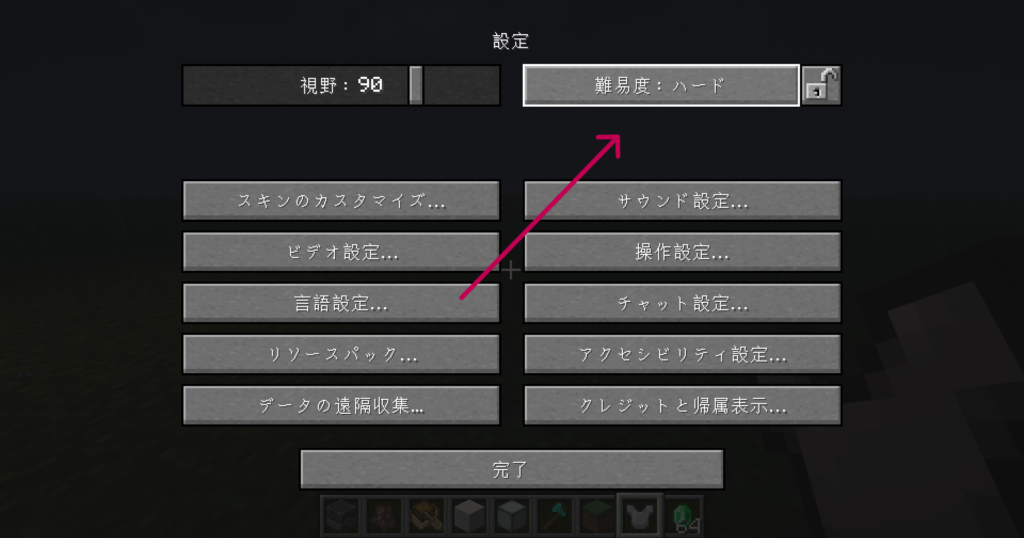The height and width of the screenshot is (538, 1024).
Task: Click 完了 to close settings
Action: coord(511,469)
